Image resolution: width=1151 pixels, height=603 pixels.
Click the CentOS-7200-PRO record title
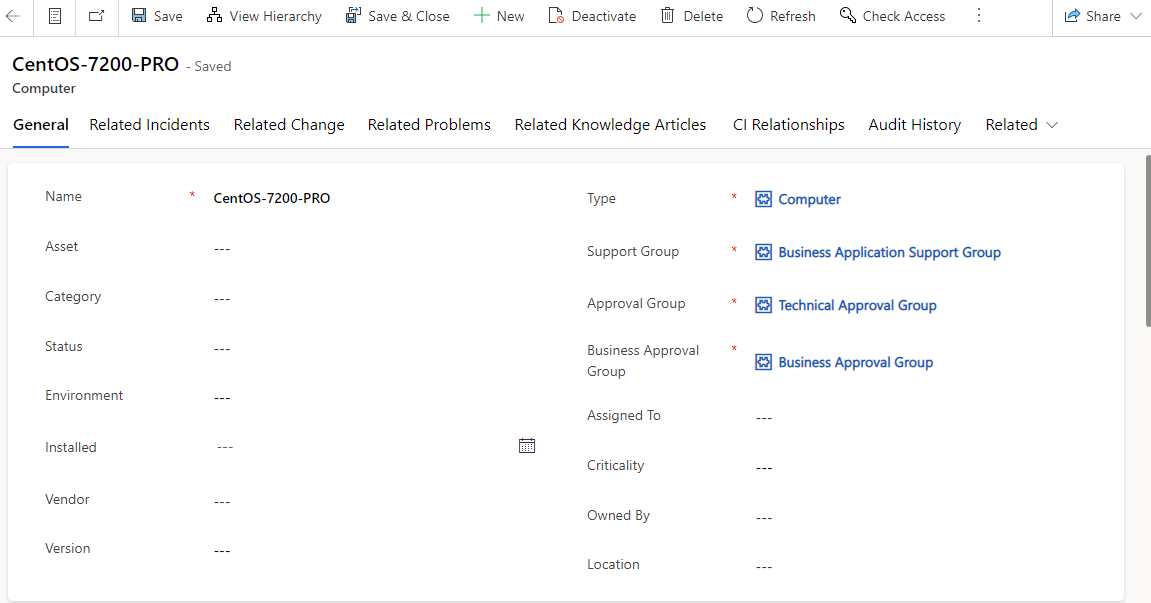click(x=95, y=64)
